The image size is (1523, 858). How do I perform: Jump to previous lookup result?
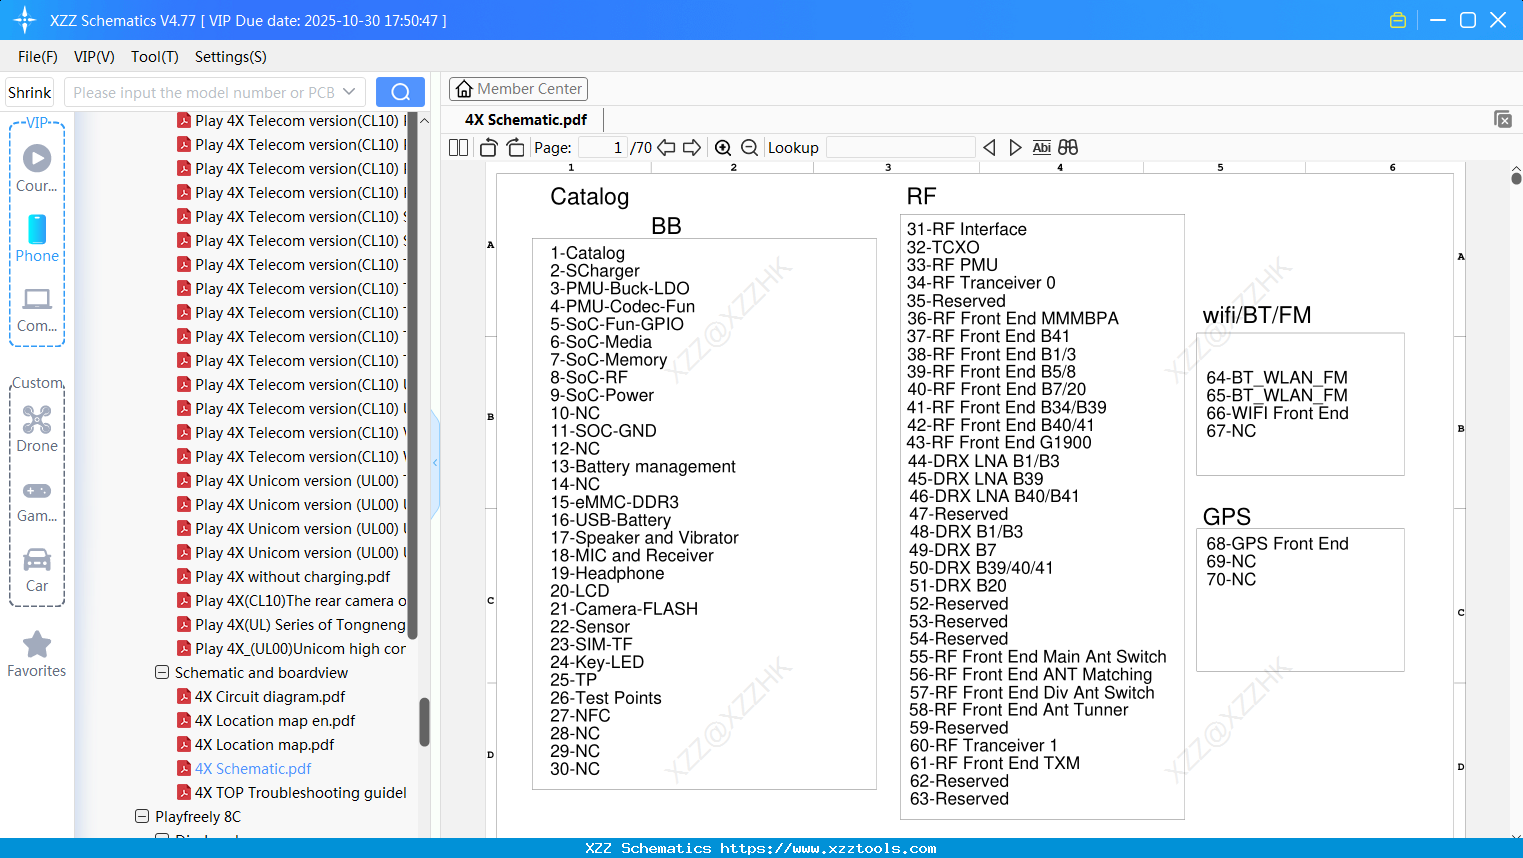point(989,147)
